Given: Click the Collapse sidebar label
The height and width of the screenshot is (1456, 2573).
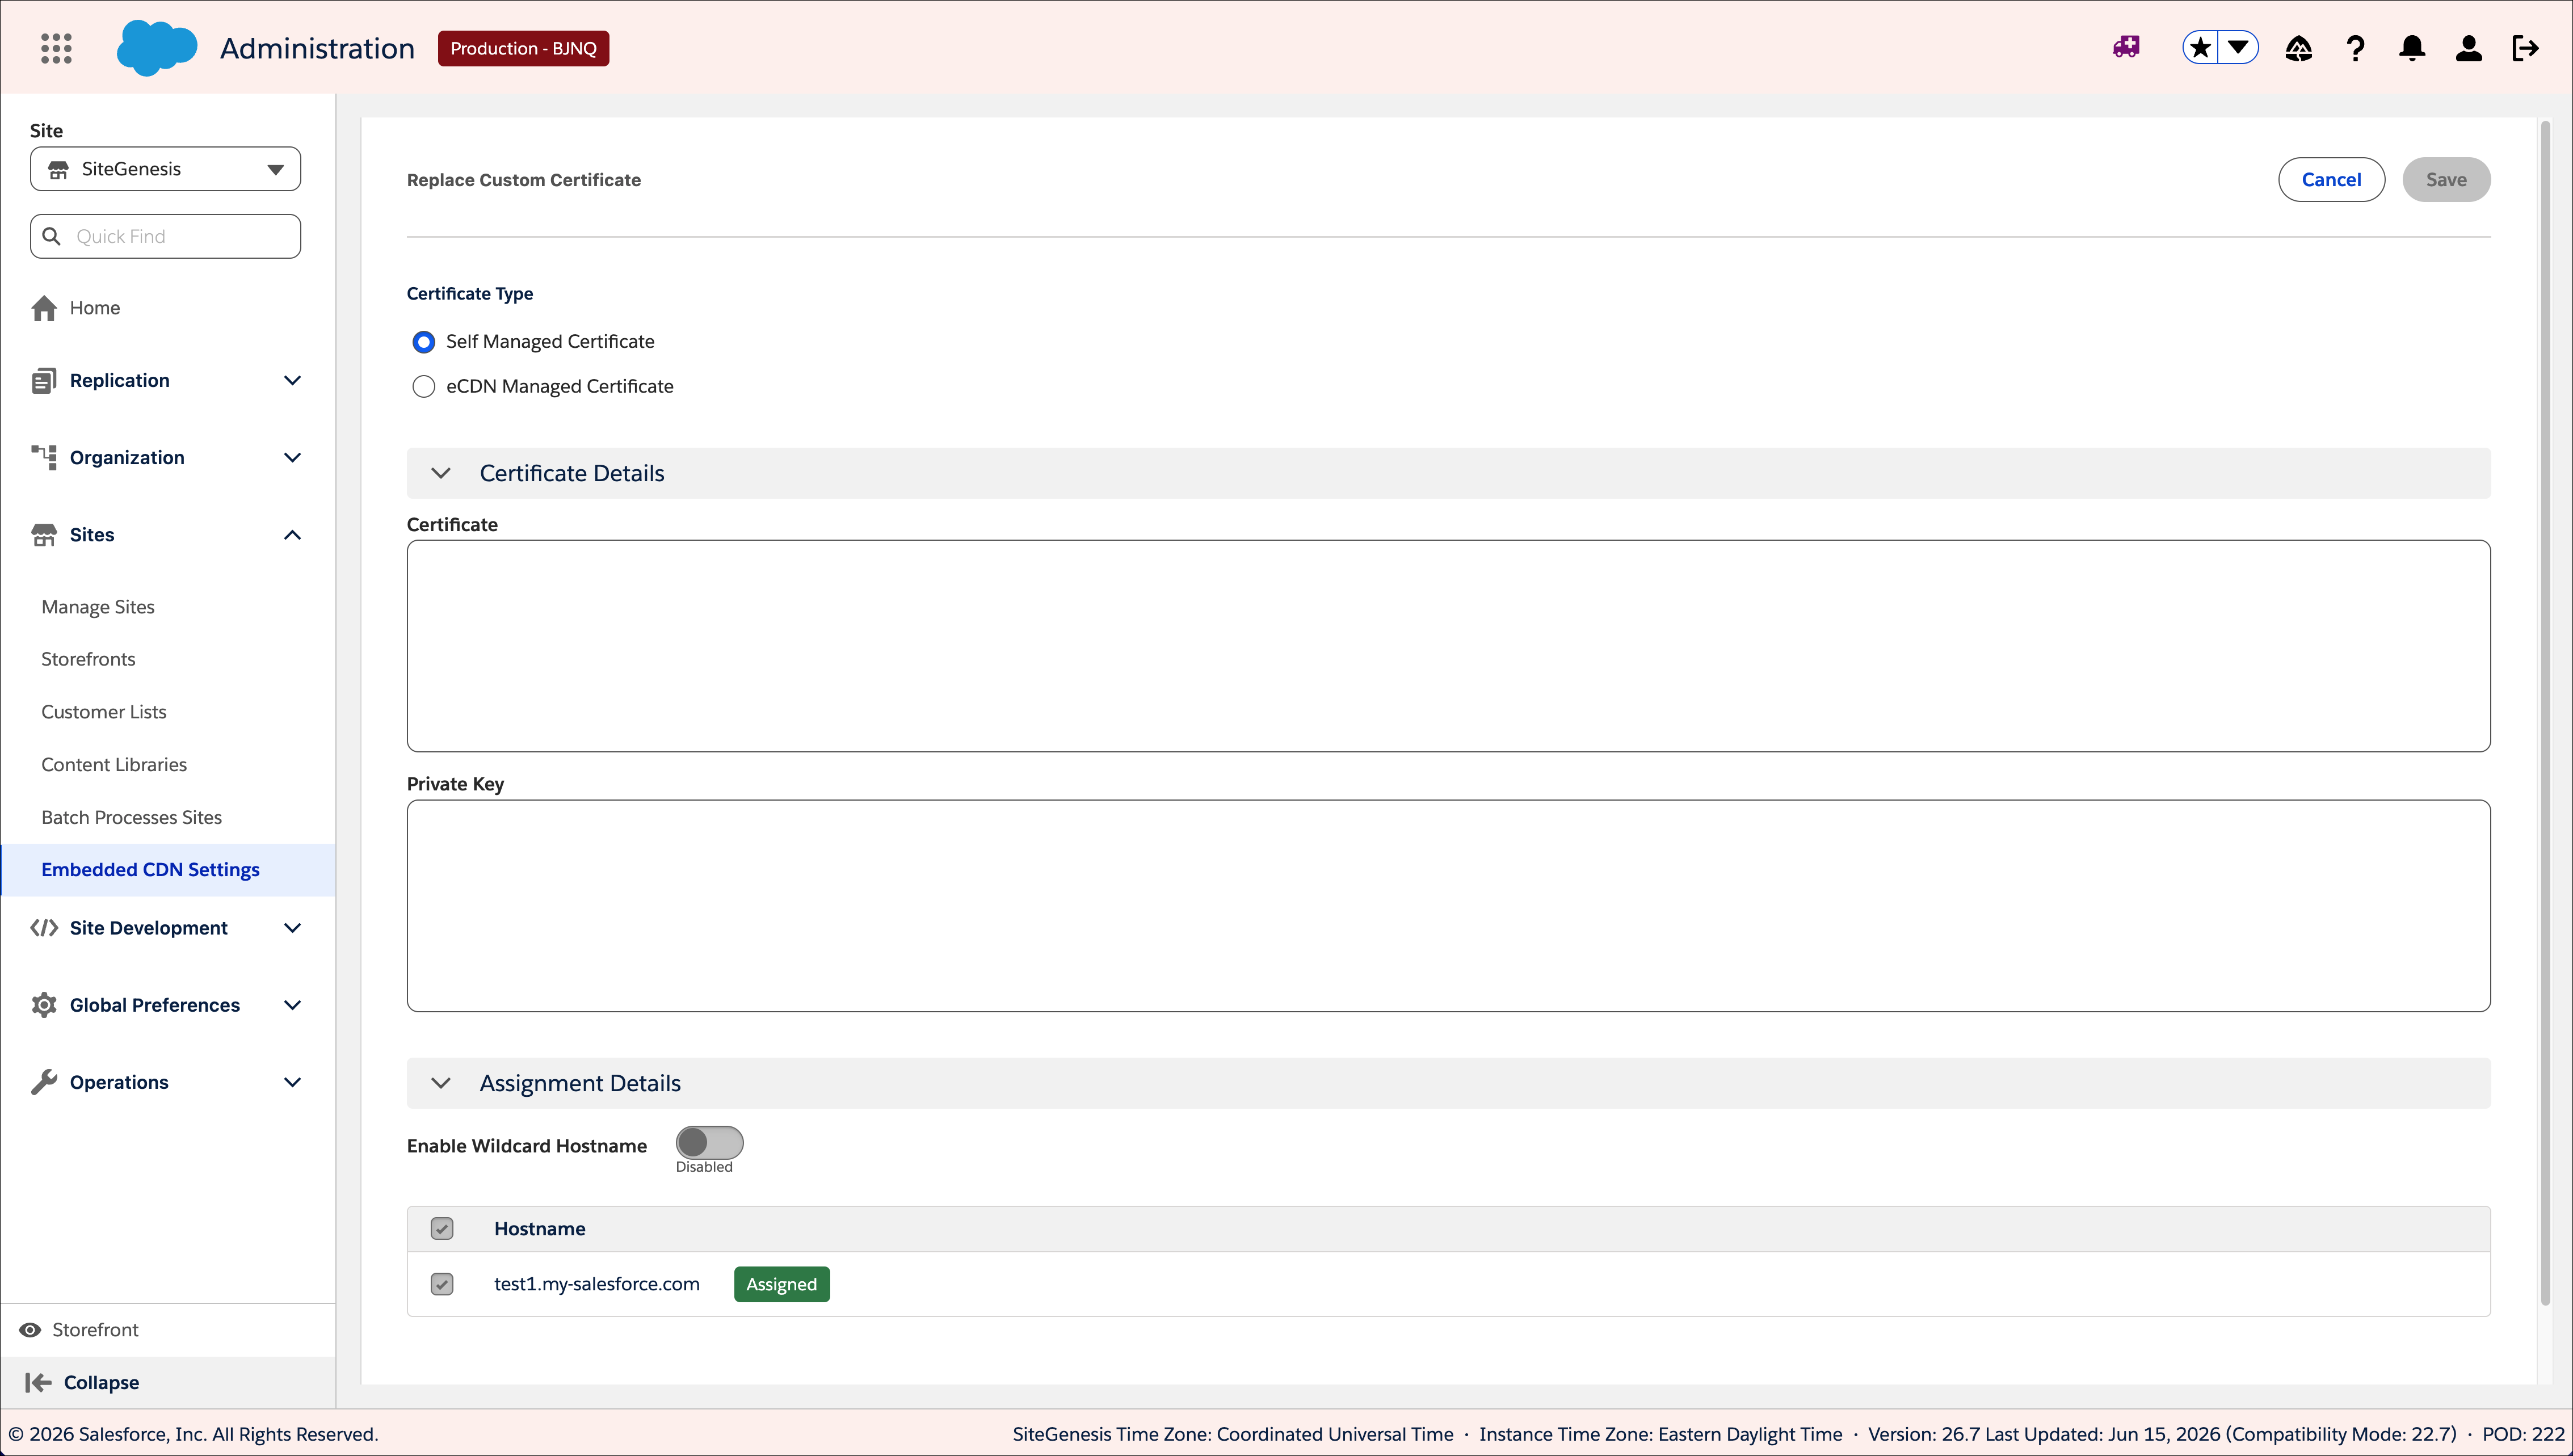Looking at the screenshot, I should [101, 1383].
